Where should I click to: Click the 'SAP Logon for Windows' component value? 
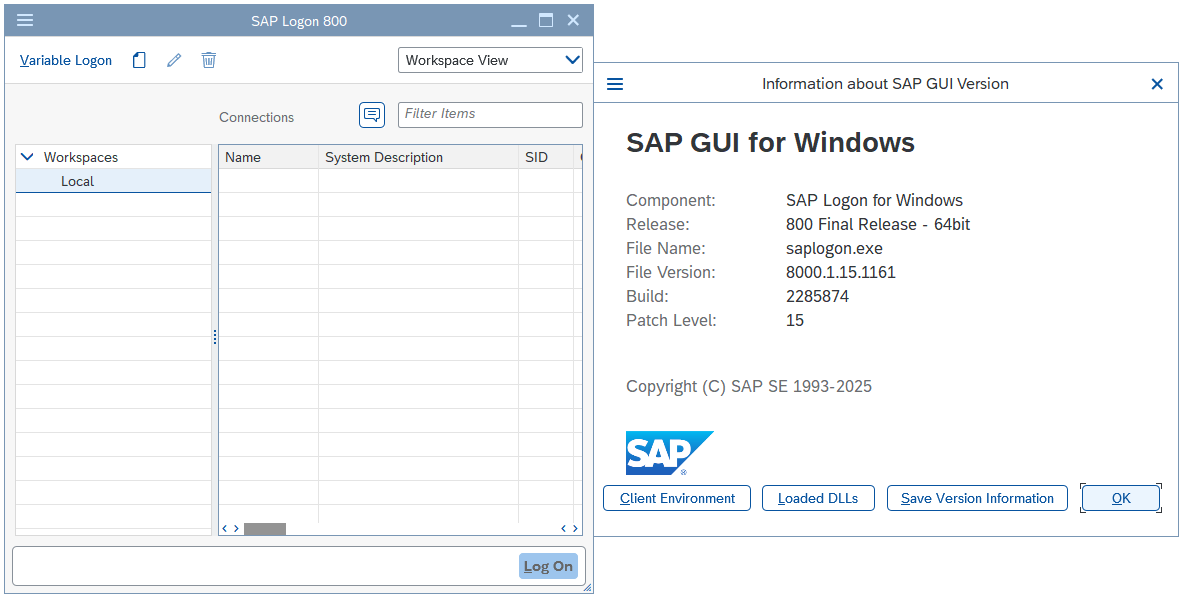pos(874,200)
